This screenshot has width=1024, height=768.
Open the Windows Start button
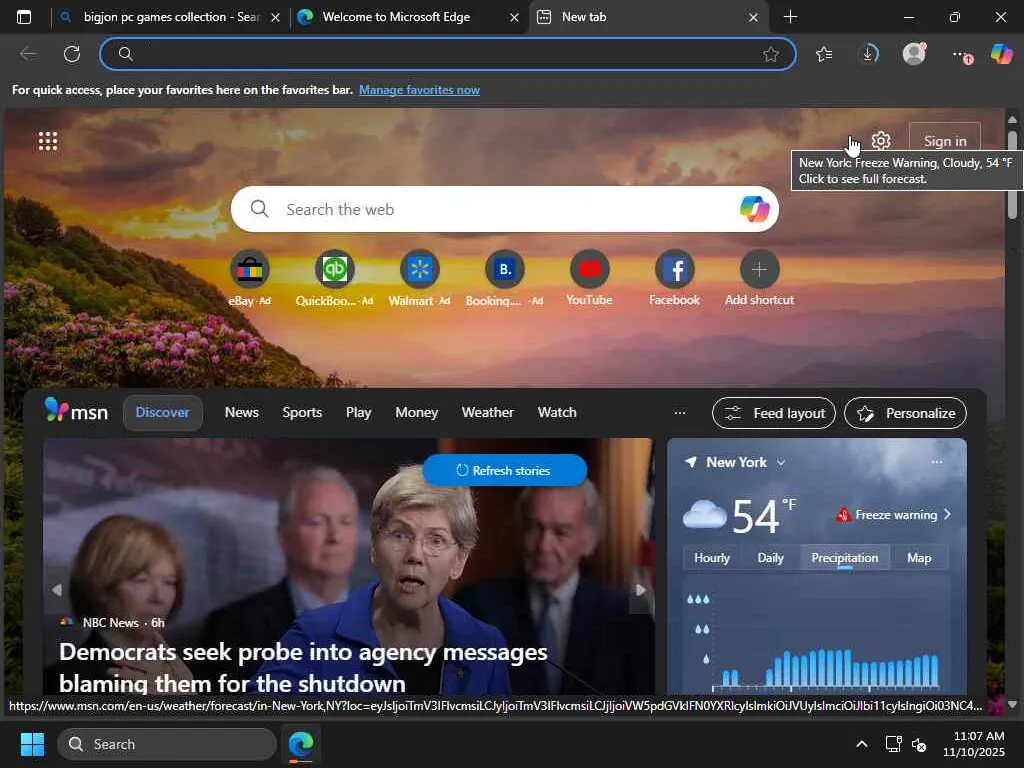[x=32, y=744]
